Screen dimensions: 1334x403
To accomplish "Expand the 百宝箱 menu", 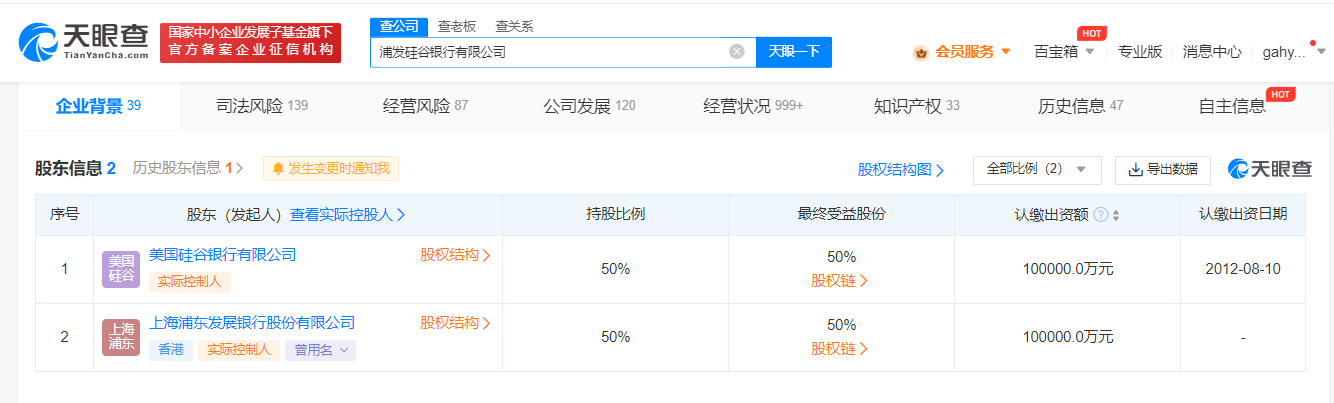I will pos(1064,52).
